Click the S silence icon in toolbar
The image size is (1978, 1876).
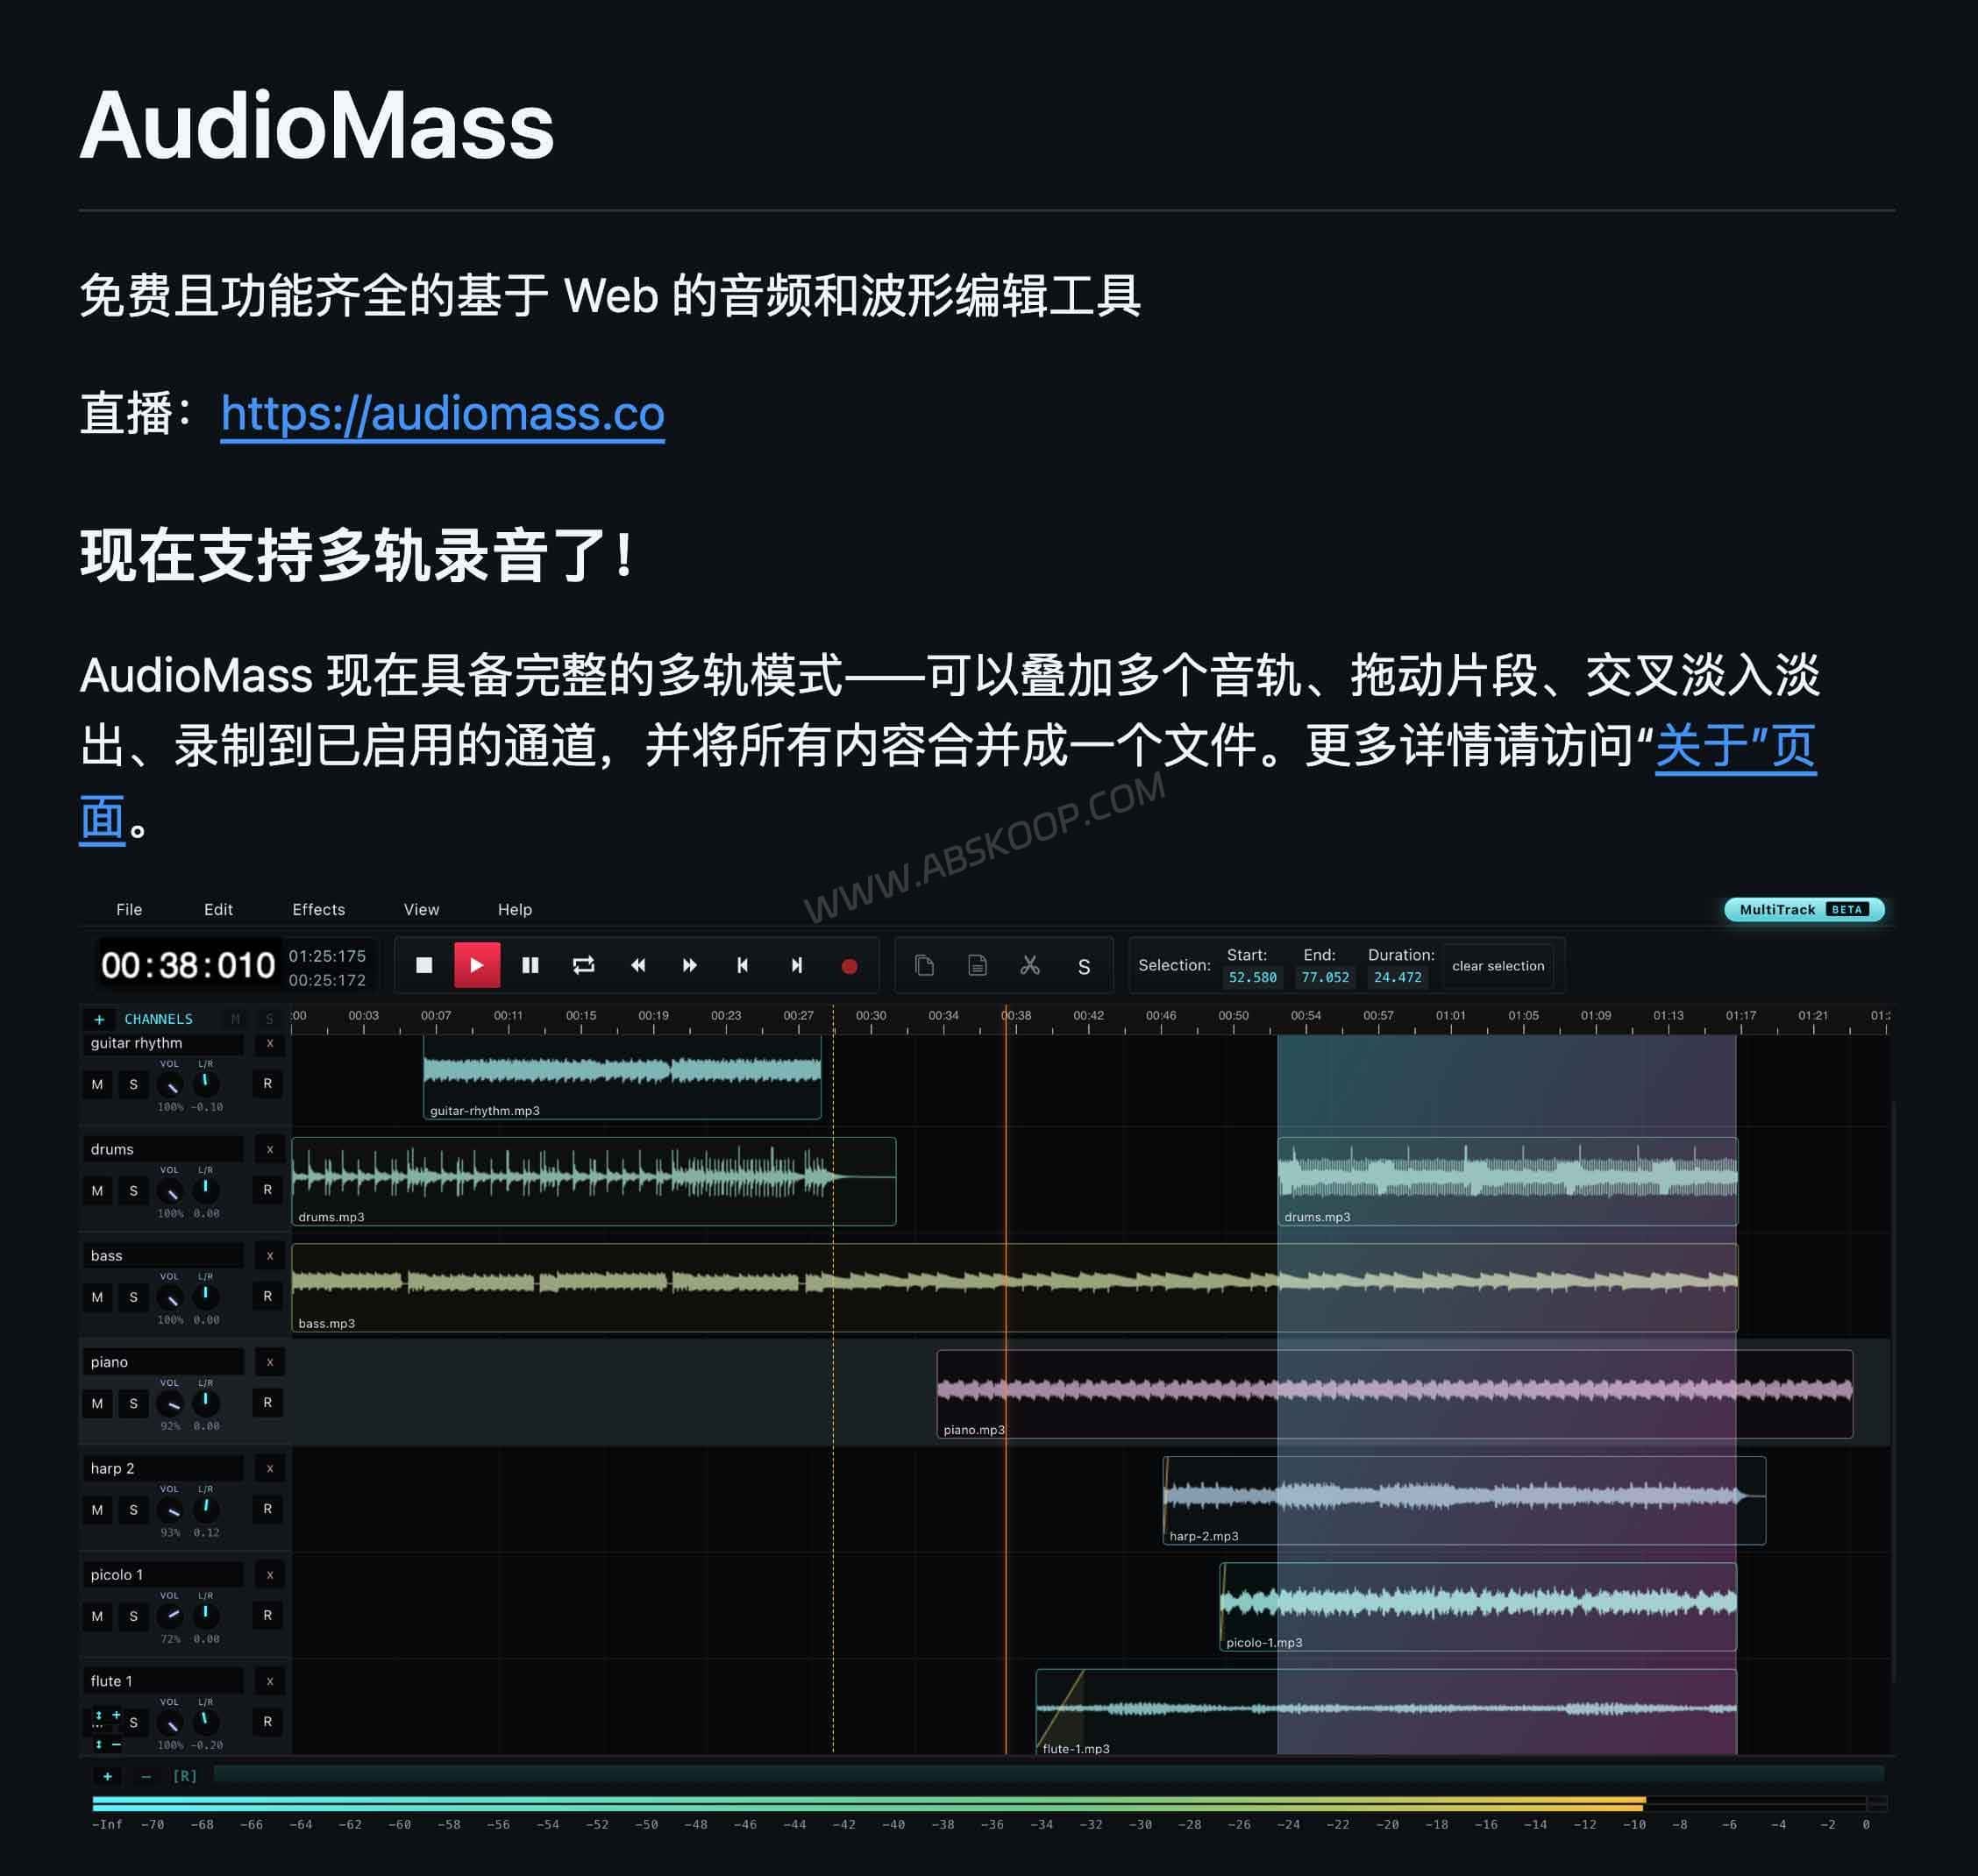tap(1083, 966)
